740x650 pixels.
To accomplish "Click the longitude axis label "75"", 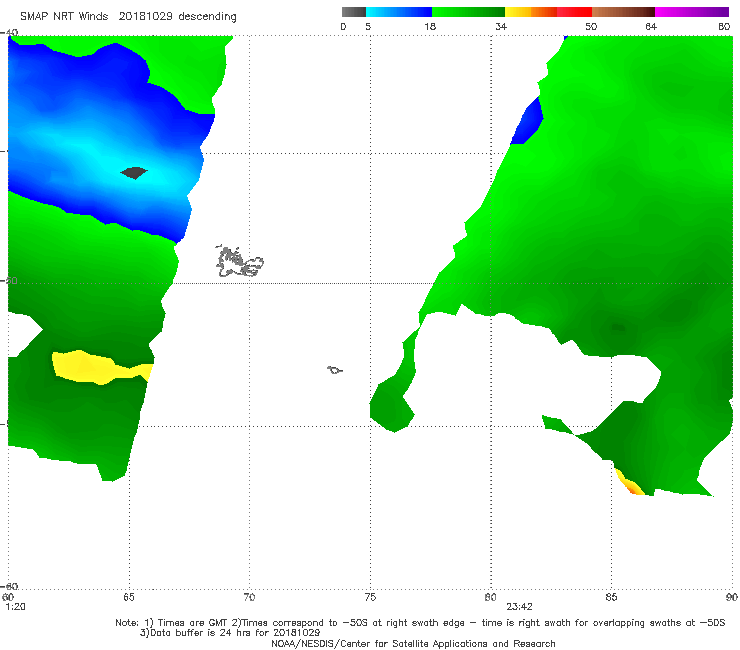I will [x=370, y=597].
